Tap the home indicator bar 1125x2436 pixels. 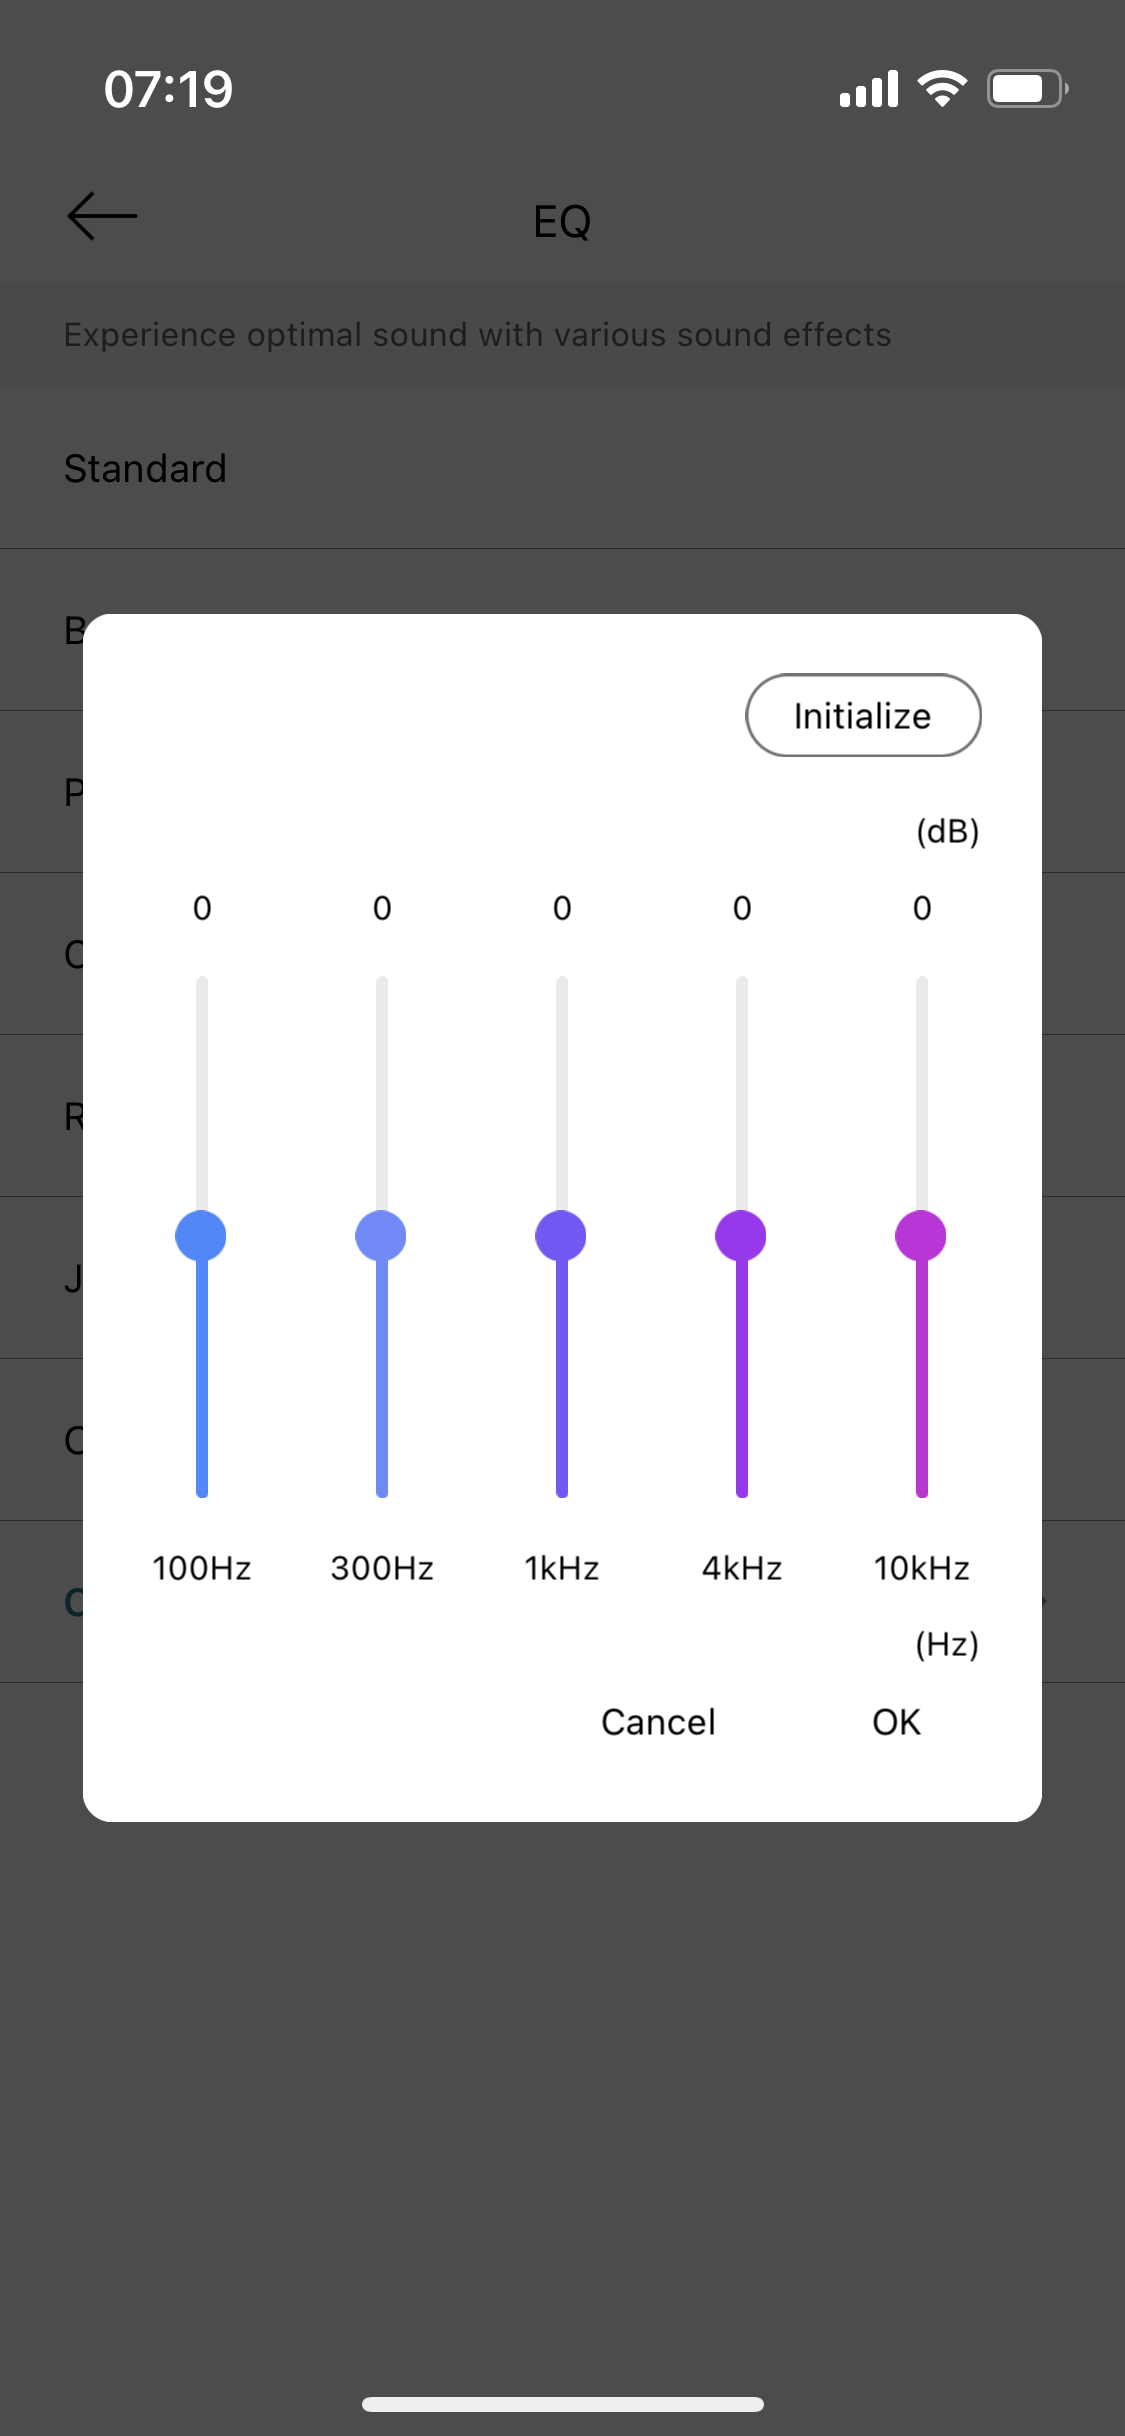[x=563, y=2404]
